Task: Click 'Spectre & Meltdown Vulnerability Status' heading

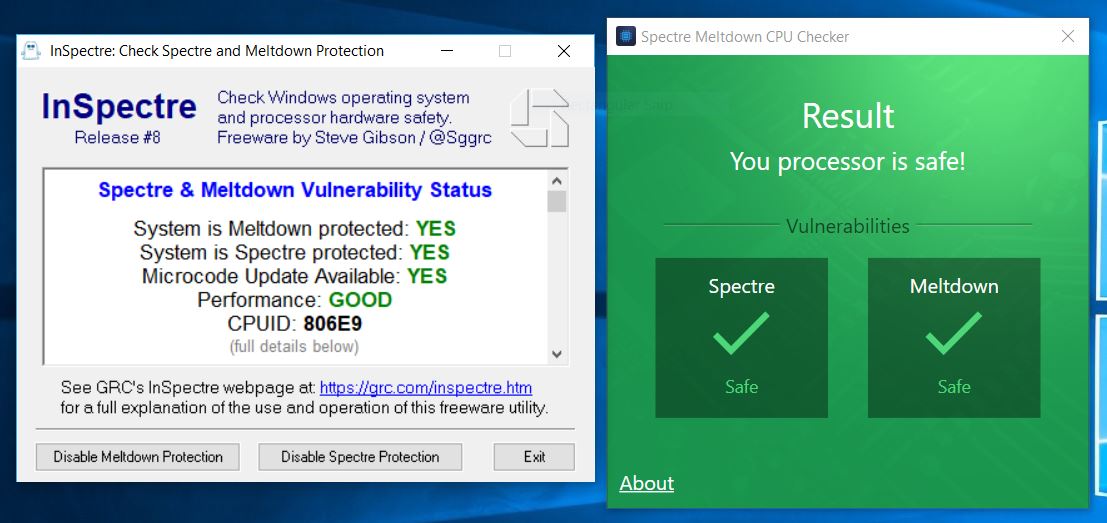Action: [295, 190]
